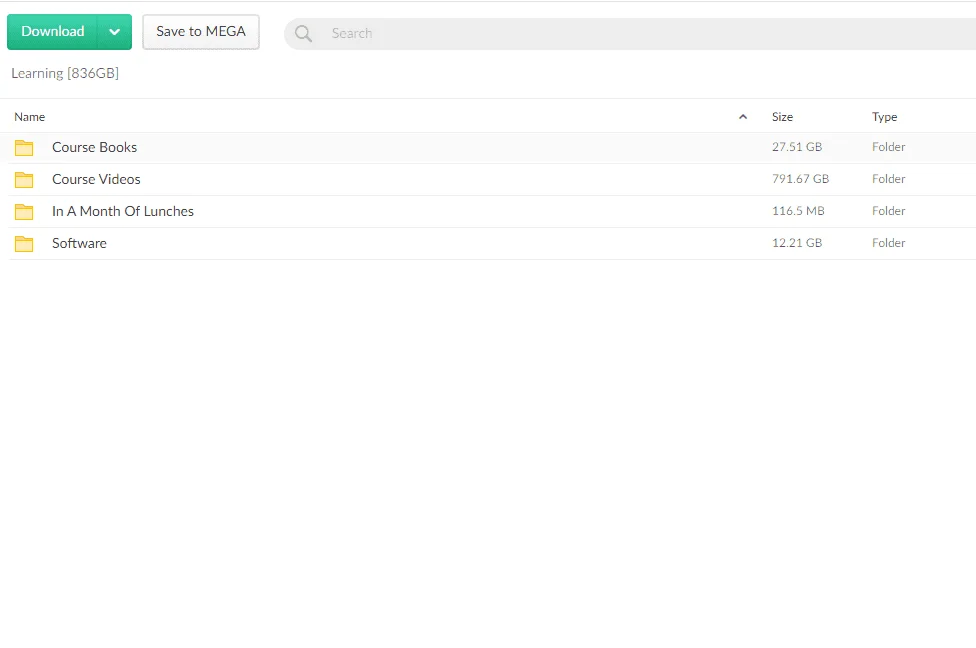Image resolution: width=976 pixels, height=648 pixels.
Task: Select the Course Books folder name
Action: 95,148
